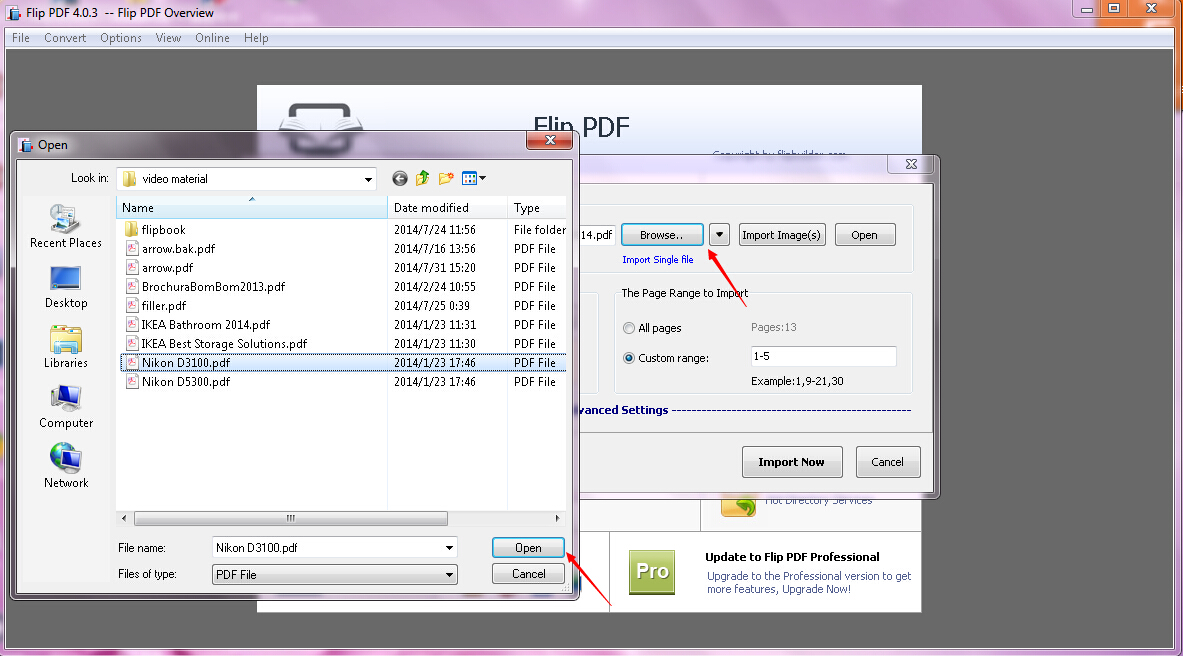The width and height of the screenshot is (1183, 656).
Task: Click Cancel in the Open file dialog
Action: pyautogui.click(x=528, y=574)
